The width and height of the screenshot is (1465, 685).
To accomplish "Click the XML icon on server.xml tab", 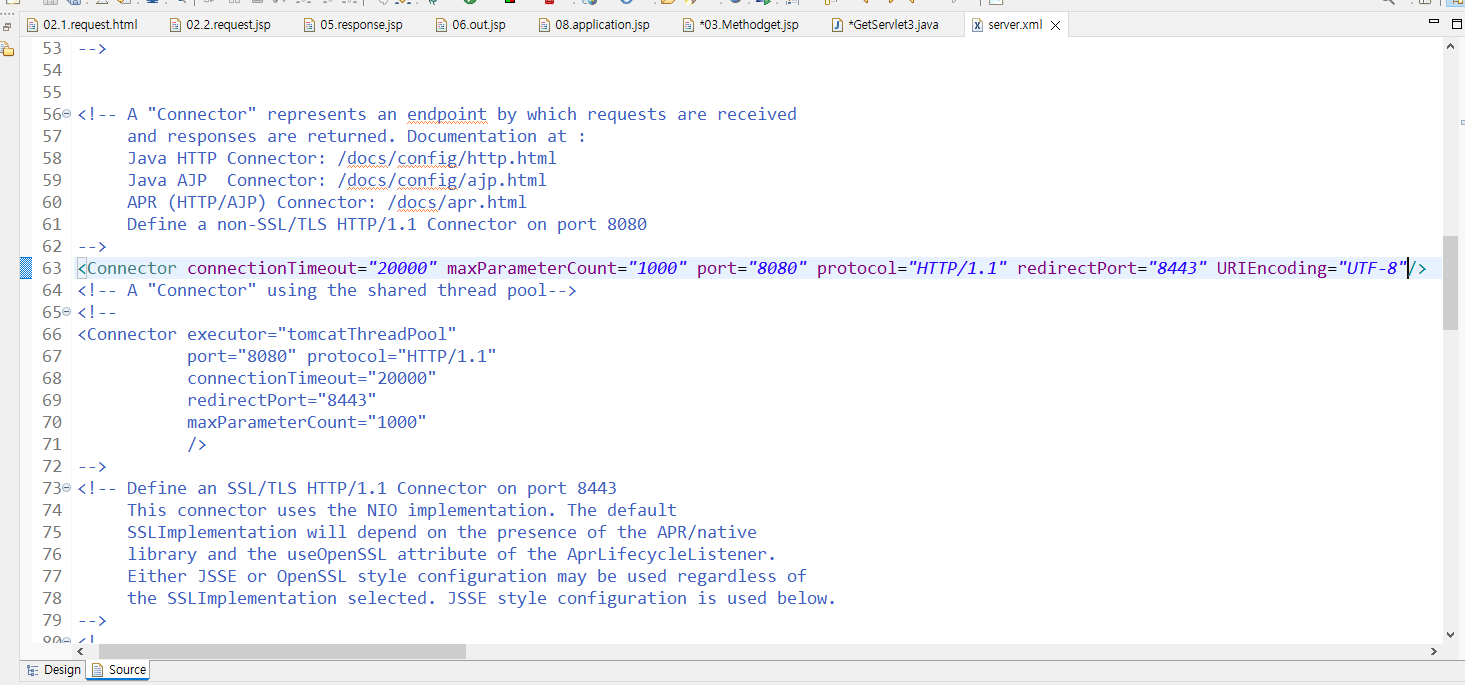I will [977, 24].
